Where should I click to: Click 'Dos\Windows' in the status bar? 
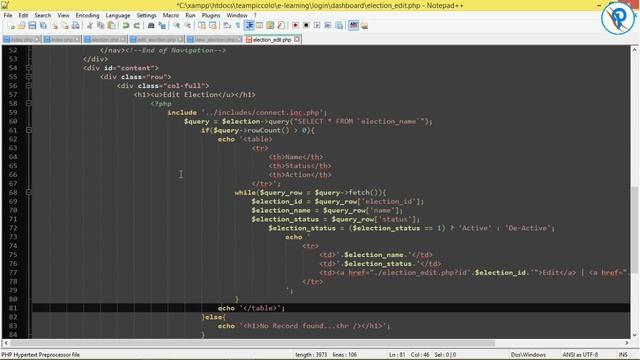(528, 355)
